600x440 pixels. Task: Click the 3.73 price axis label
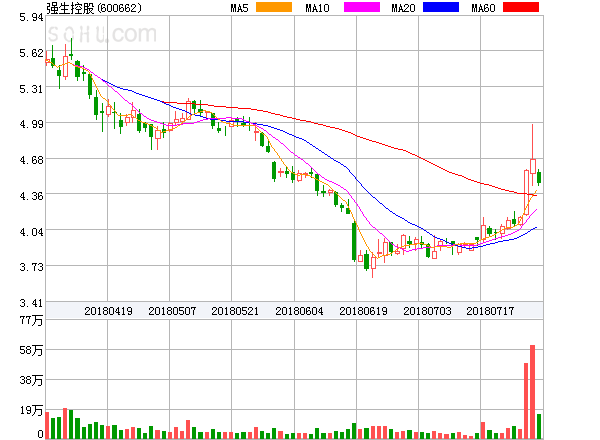(x=31, y=267)
